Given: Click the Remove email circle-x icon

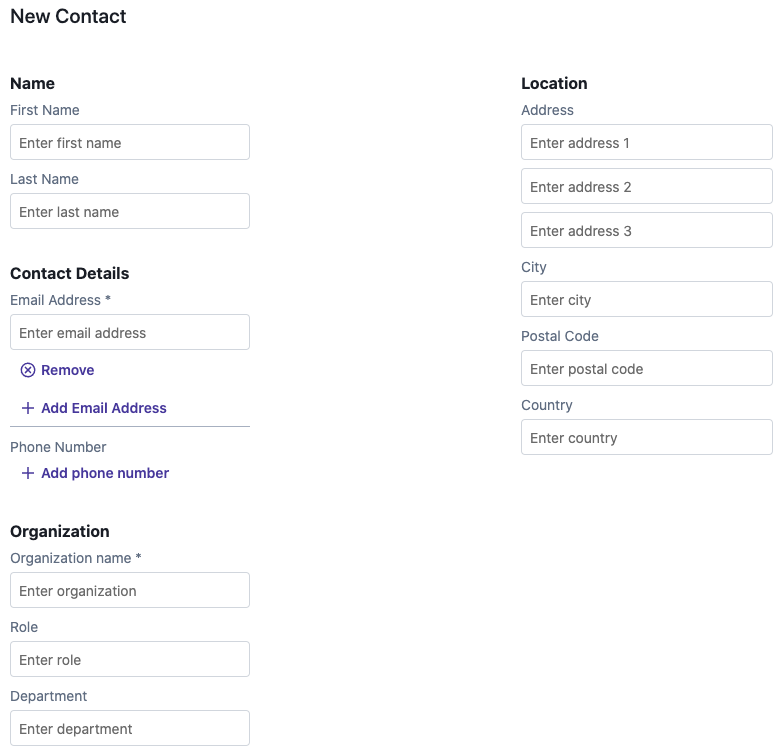Looking at the screenshot, I should tap(28, 370).
